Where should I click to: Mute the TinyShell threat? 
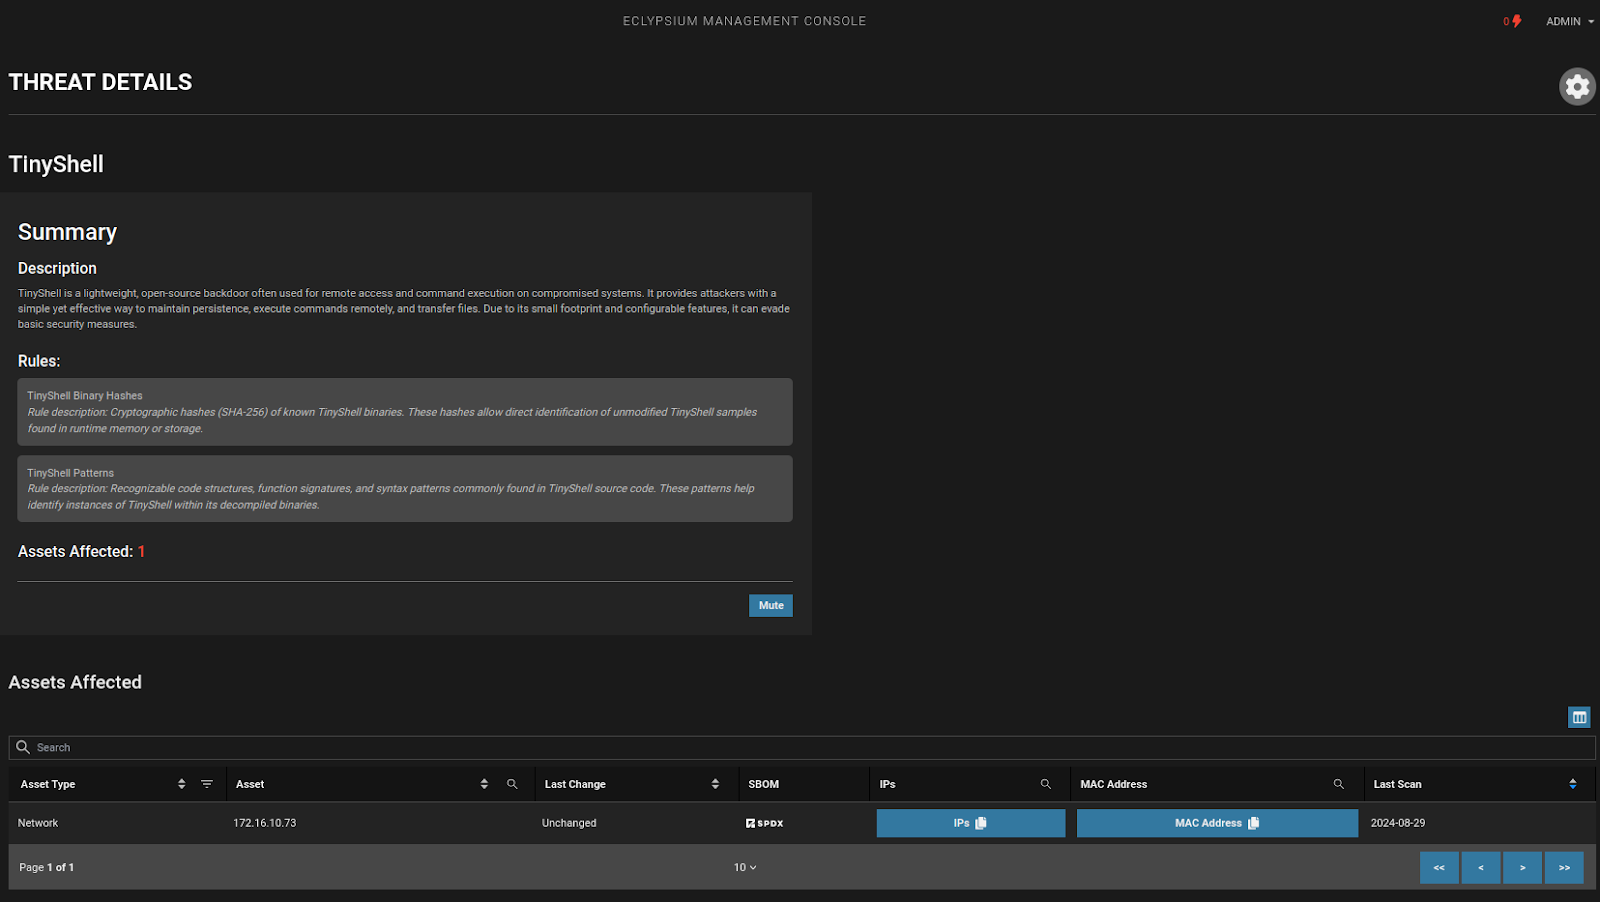point(771,605)
